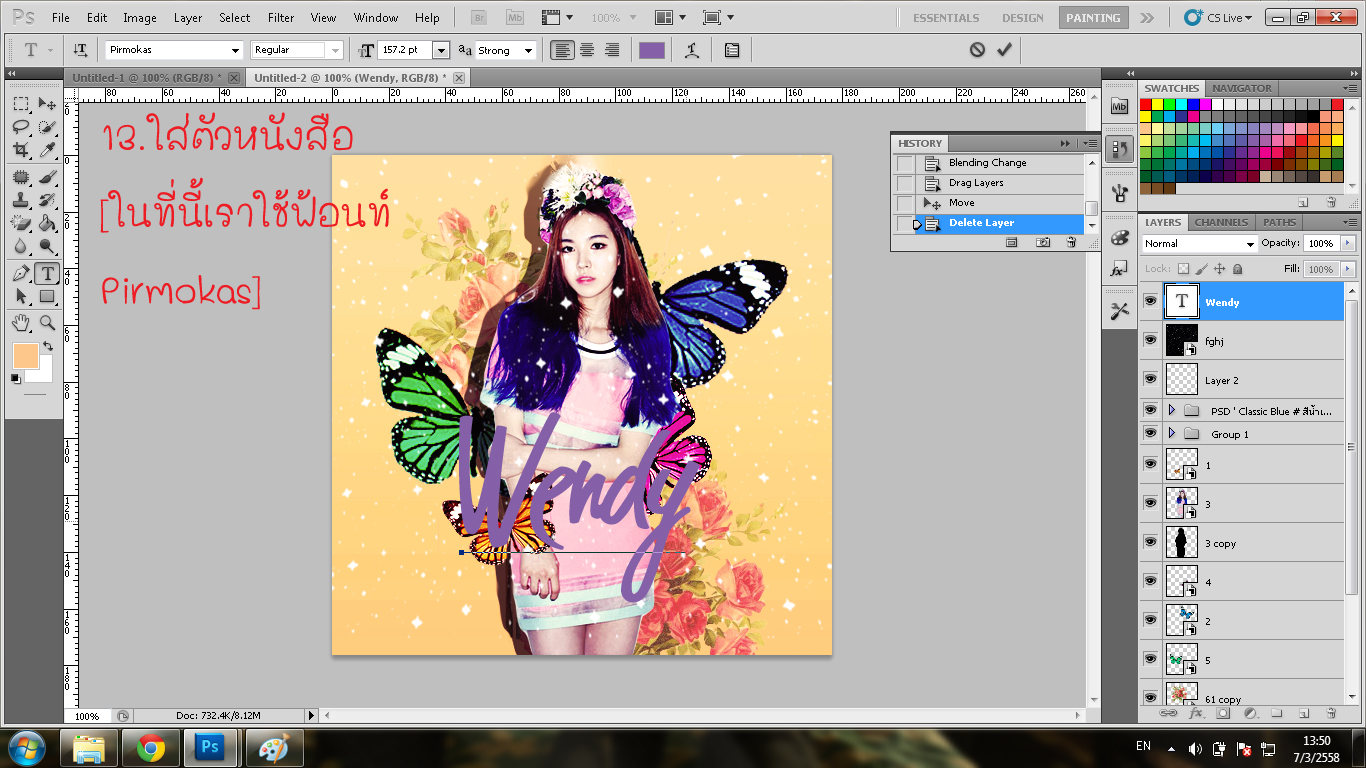Screen dimensions: 1366x768
Task: Switch to the Channels tab
Action: (x=1221, y=222)
